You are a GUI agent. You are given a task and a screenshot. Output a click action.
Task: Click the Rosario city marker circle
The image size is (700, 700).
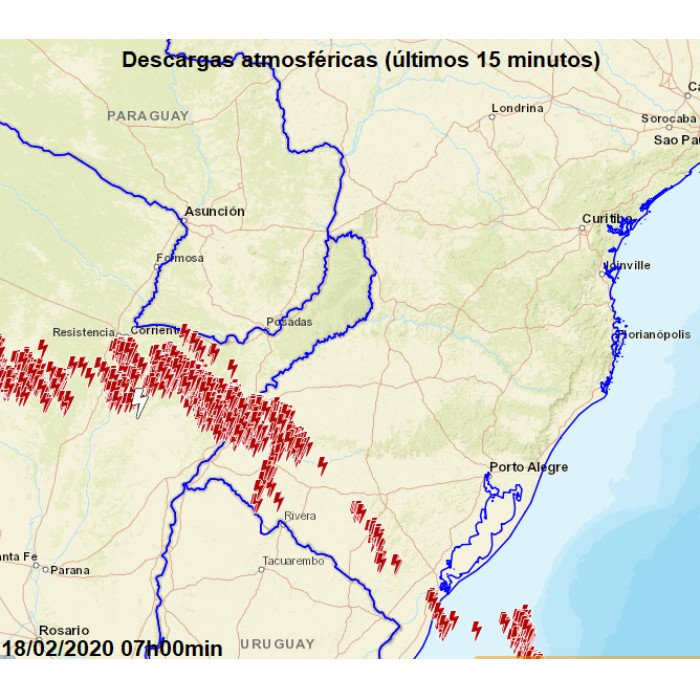tap(33, 639)
